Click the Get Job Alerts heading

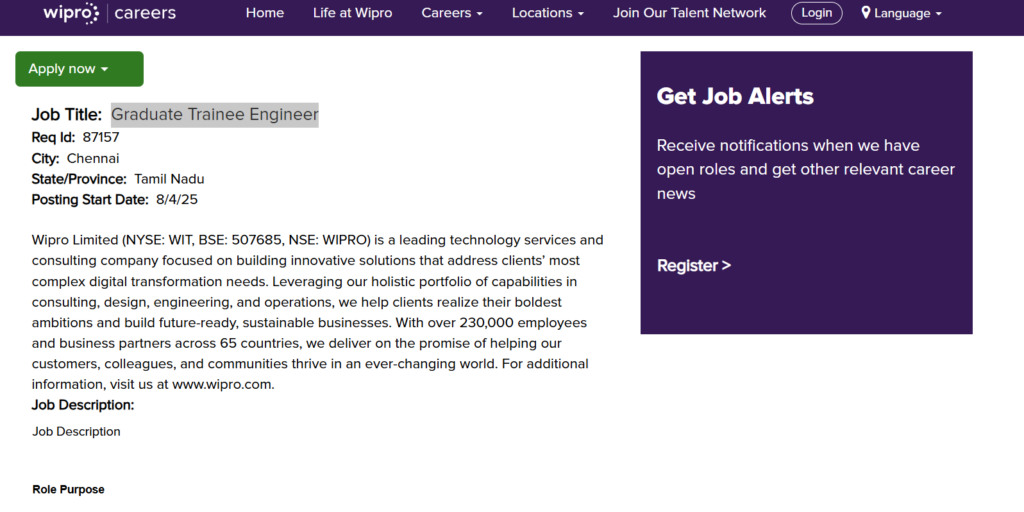pos(735,96)
